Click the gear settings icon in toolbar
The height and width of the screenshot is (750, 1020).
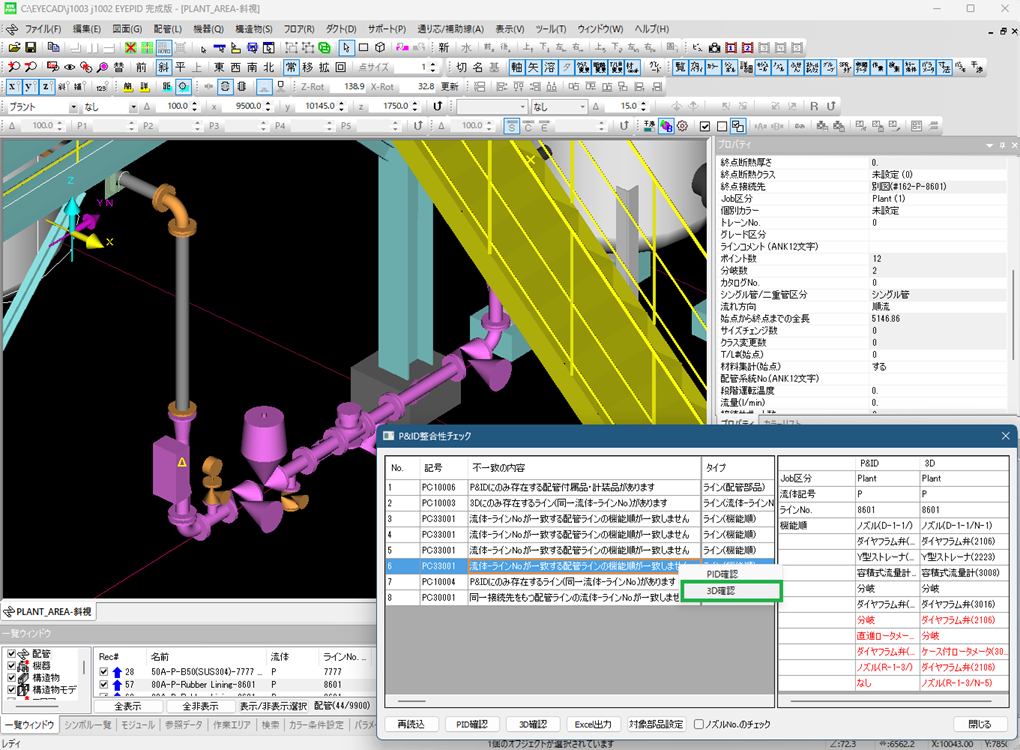tap(682, 126)
